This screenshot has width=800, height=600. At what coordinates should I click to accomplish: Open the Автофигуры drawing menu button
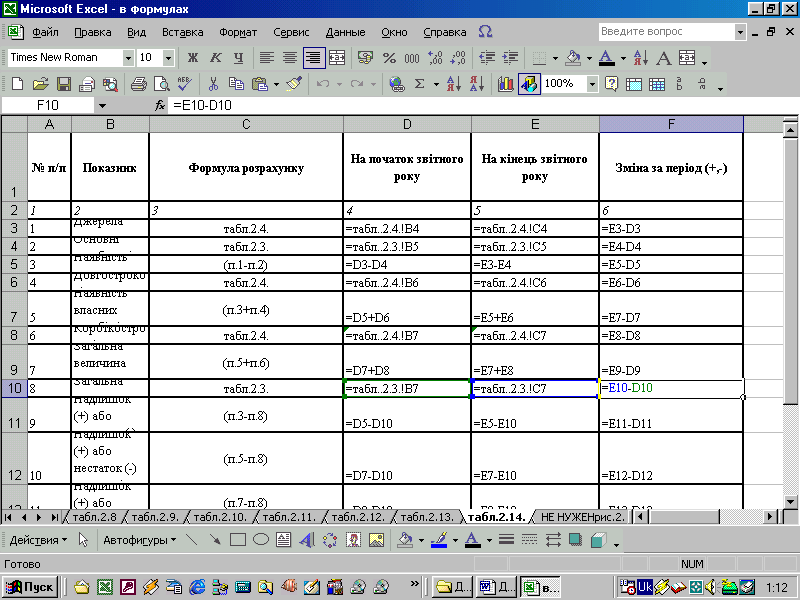pyautogui.click(x=135, y=540)
